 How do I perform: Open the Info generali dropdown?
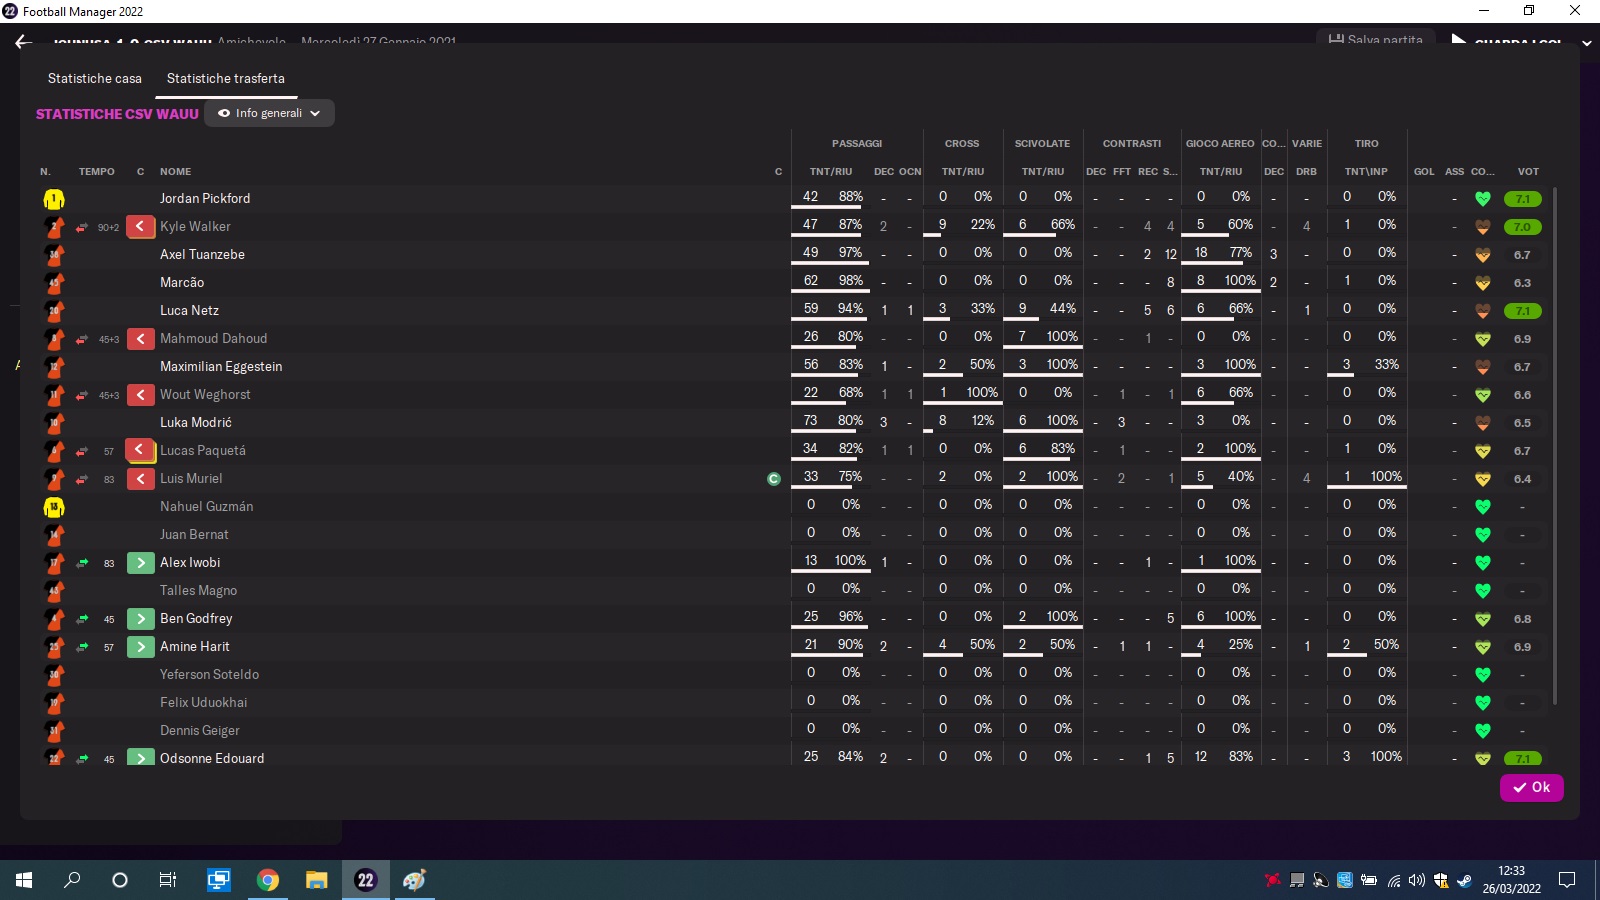click(269, 113)
